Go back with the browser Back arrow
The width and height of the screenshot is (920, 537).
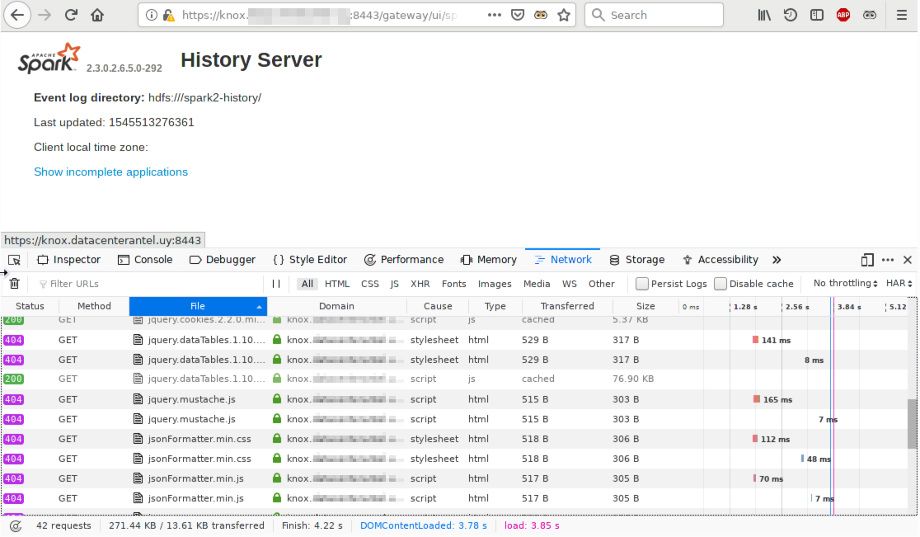pyautogui.click(x=17, y=15)
